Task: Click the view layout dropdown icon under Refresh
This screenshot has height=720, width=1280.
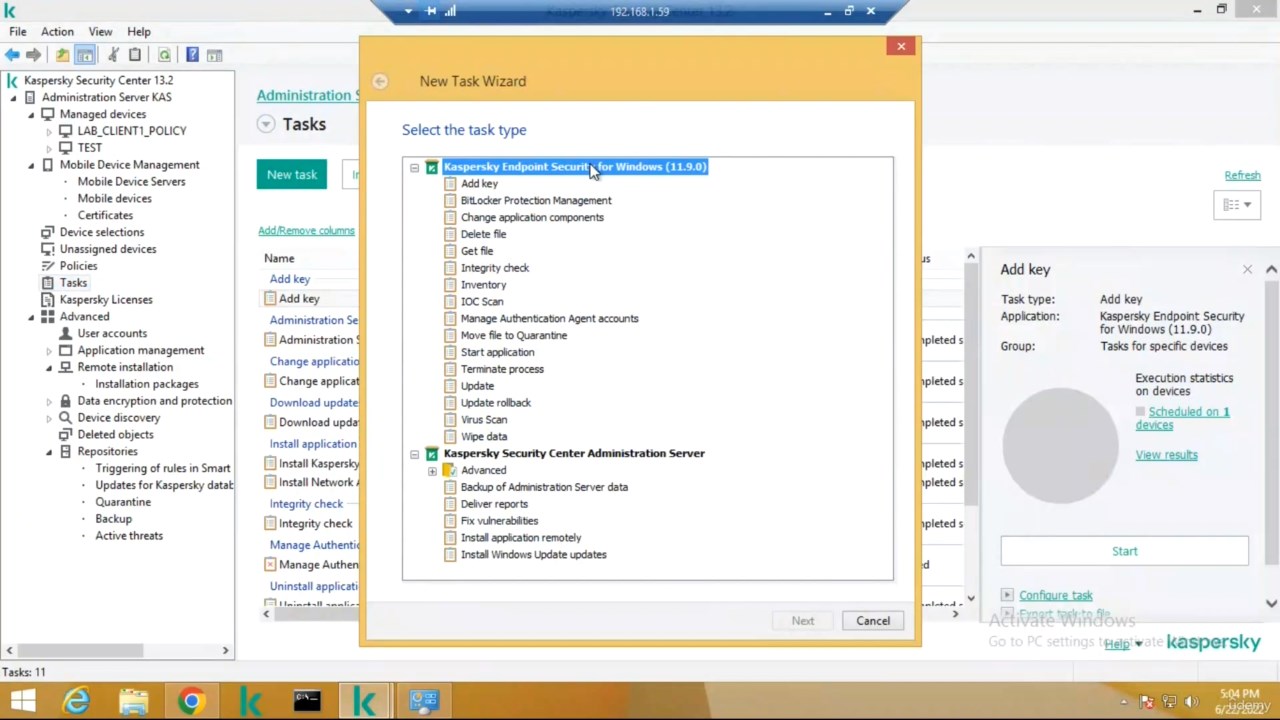Action: click(x=1237, y=205)
